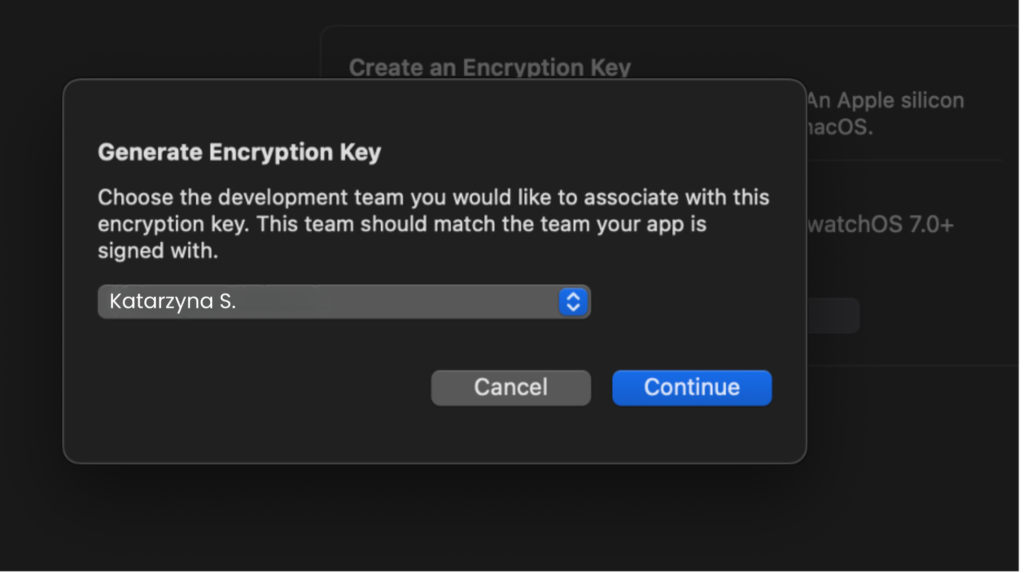Select the Katarzyna S. team name text
The width and height of the screenshot is (1024, 573).
tap(173, 301)
